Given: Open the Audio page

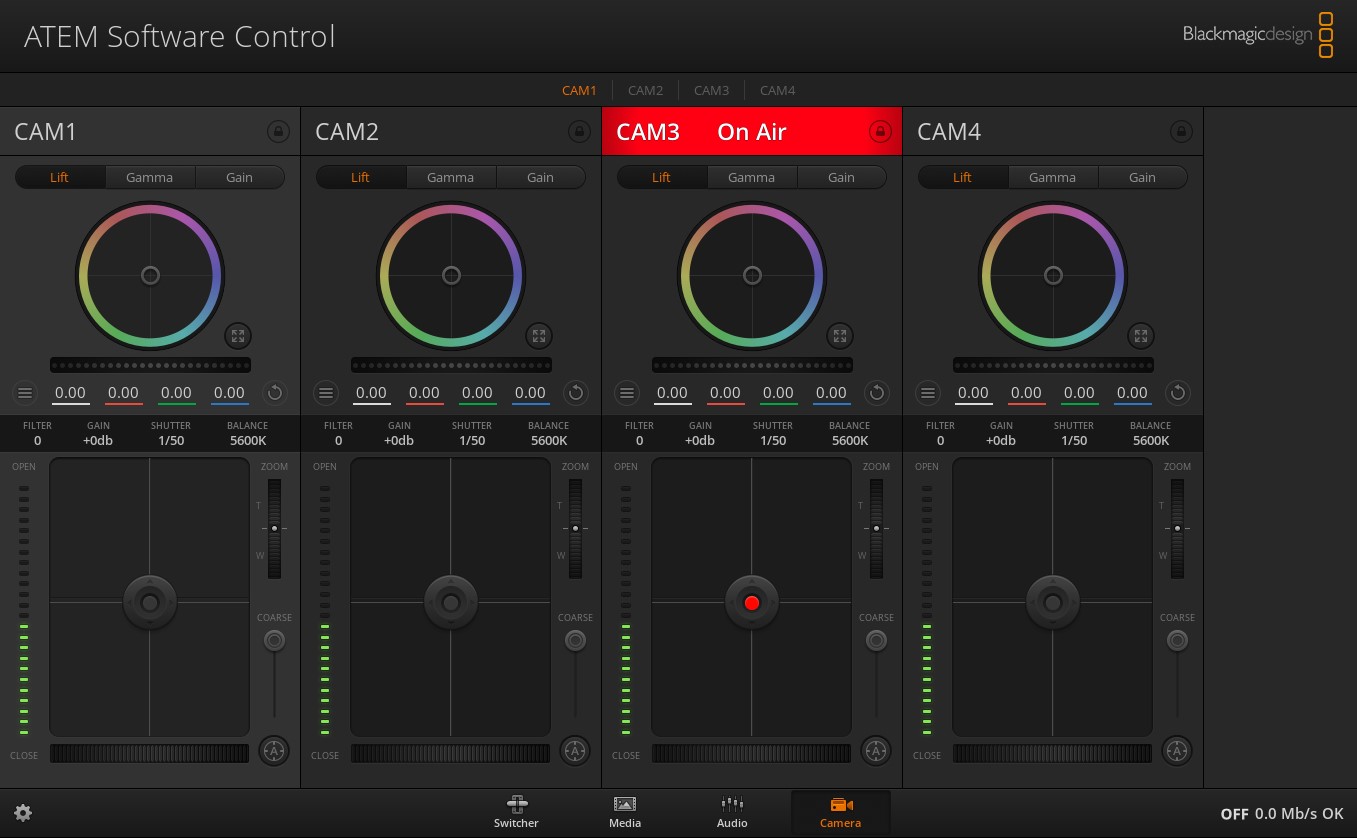Looking at the screenshot, I should pyautogui.click(x=732, y=813).
